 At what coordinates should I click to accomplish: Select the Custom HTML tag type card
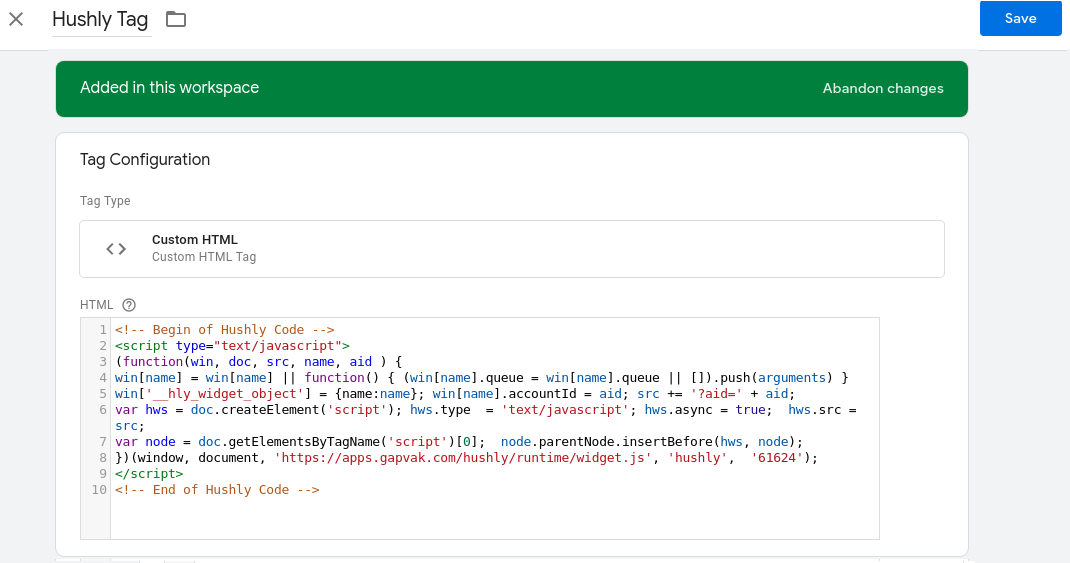coord(512,248)
